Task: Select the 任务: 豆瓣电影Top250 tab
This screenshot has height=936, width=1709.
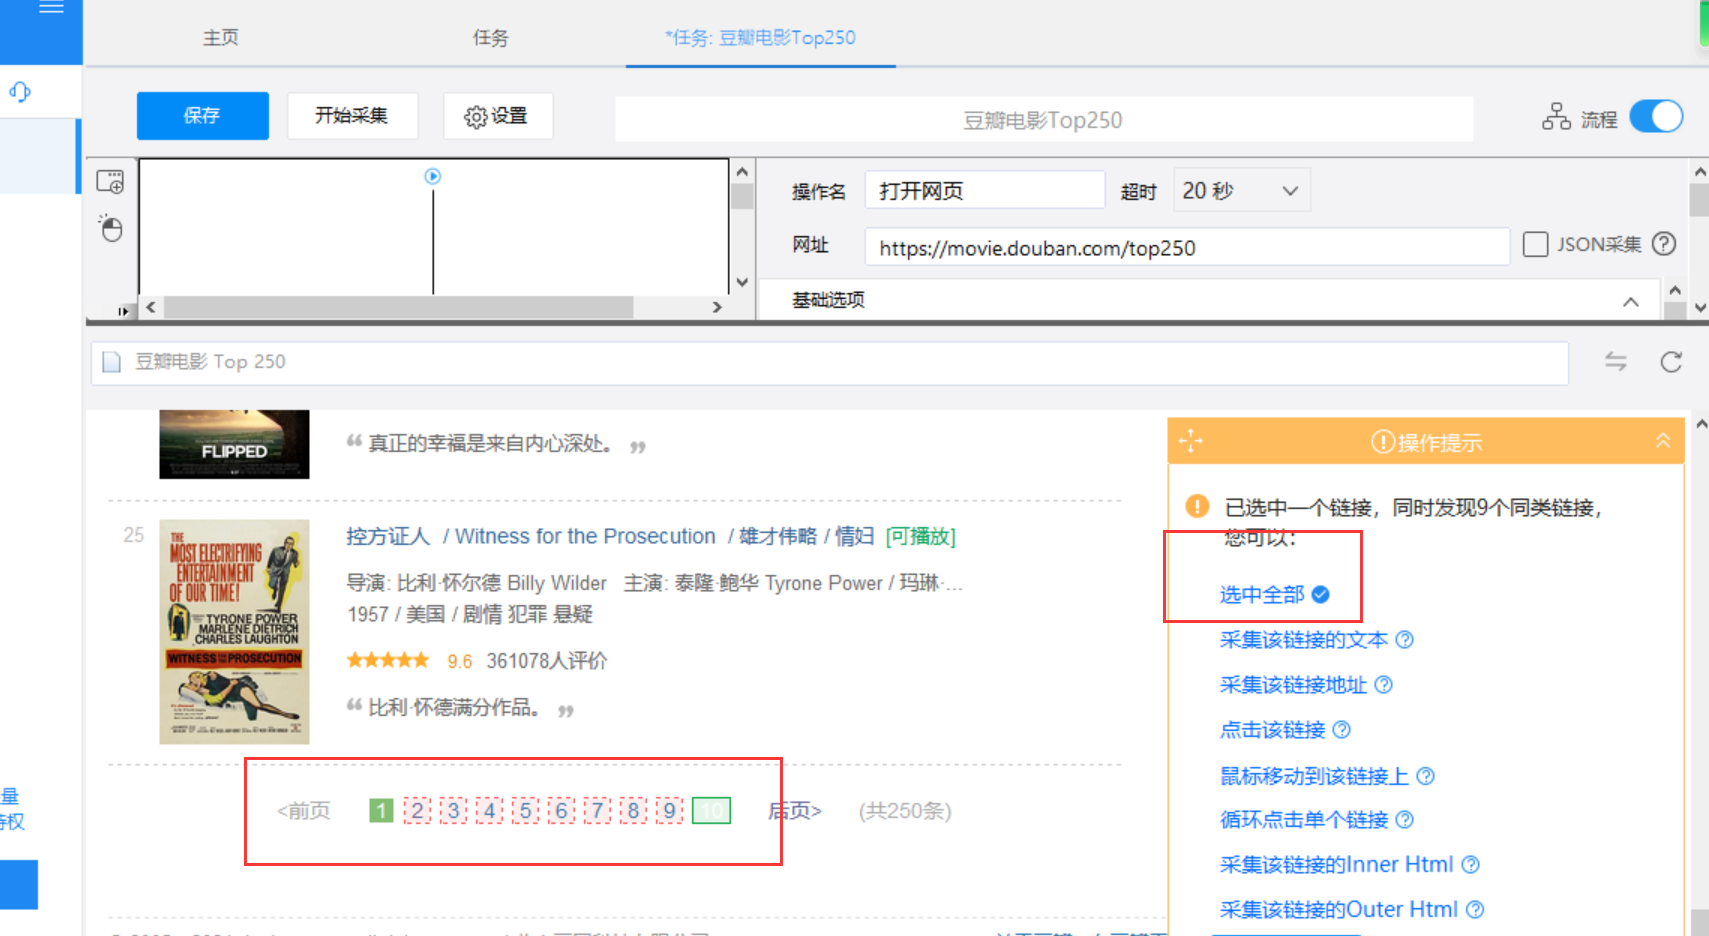Action: pyautogui.click(x=760, y=38)
